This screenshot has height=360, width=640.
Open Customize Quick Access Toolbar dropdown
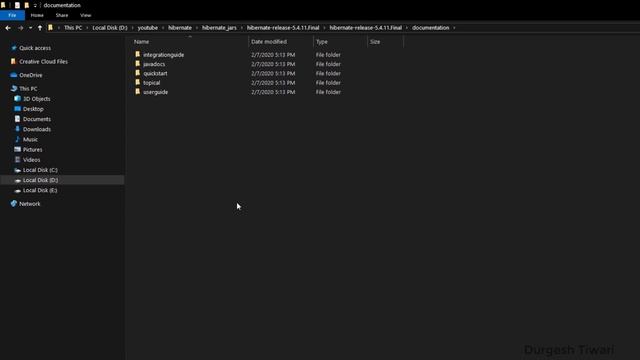35,5
